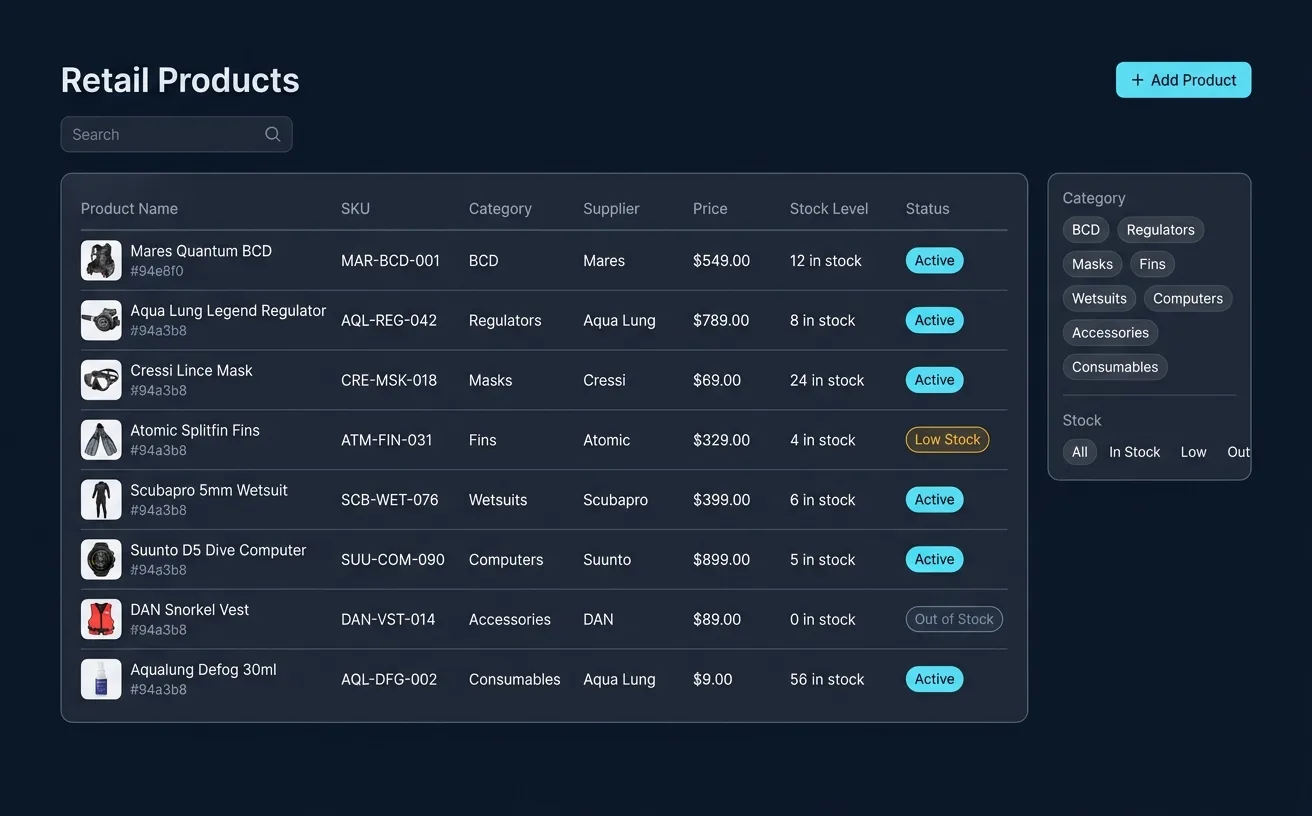This screenshot has width=1312, height=816.
Task: Click the SKU column header
Action: pyautogui.click(x=355, y=209)
